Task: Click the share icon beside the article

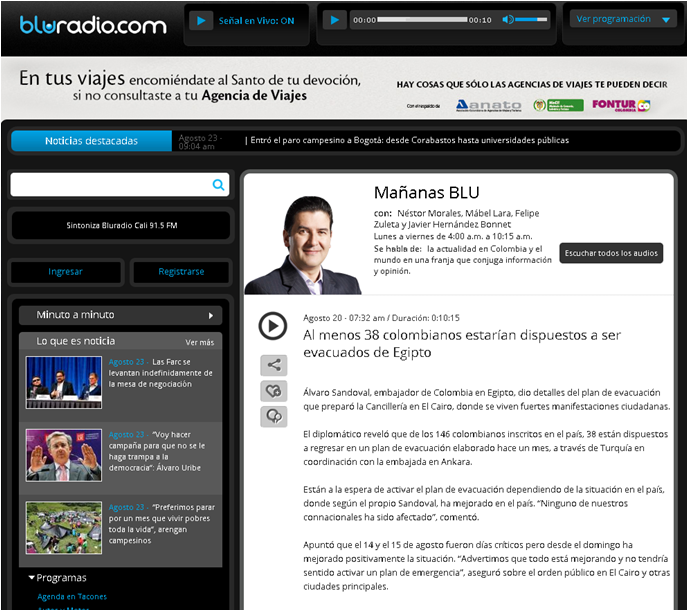Action: (274, 365)
